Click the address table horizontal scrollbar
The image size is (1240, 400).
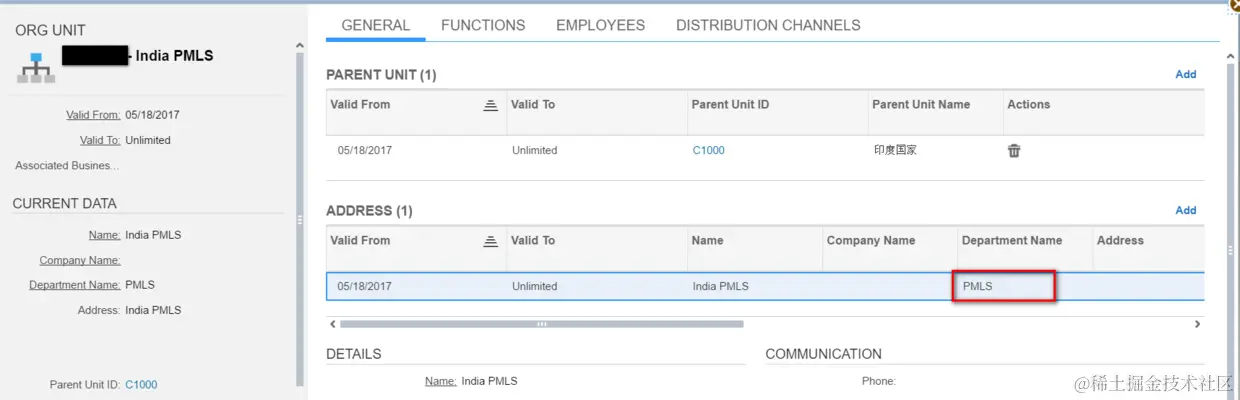coord(541,324)
